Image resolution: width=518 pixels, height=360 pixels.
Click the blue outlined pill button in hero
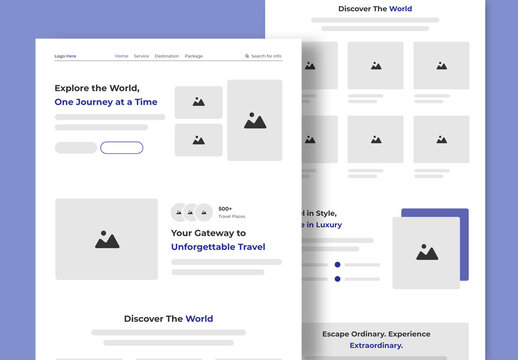click(122, 148)
